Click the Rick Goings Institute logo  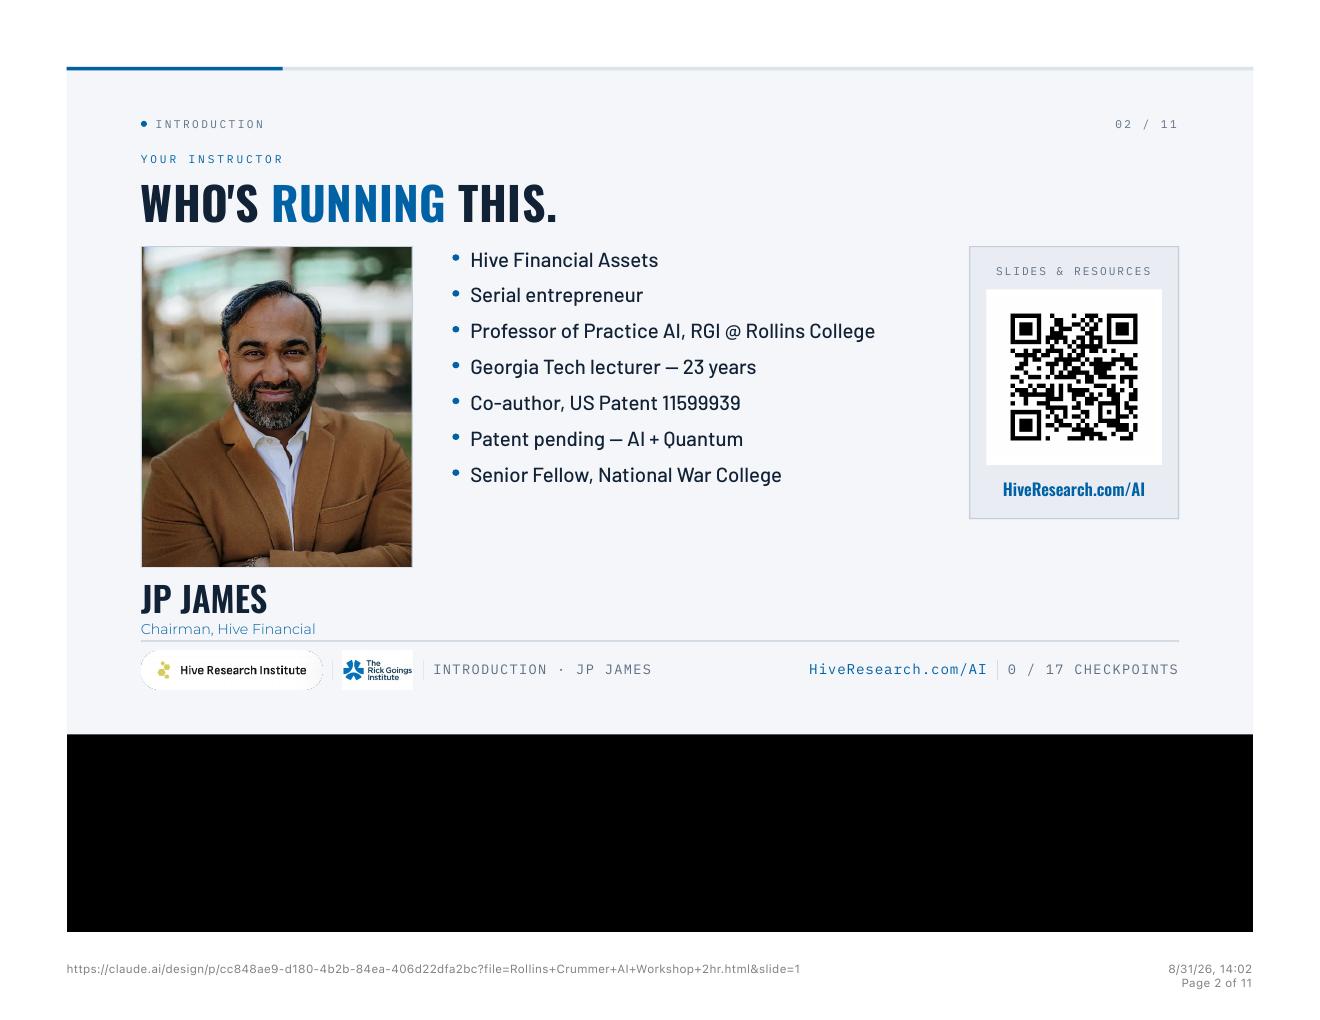click(377, 670)
